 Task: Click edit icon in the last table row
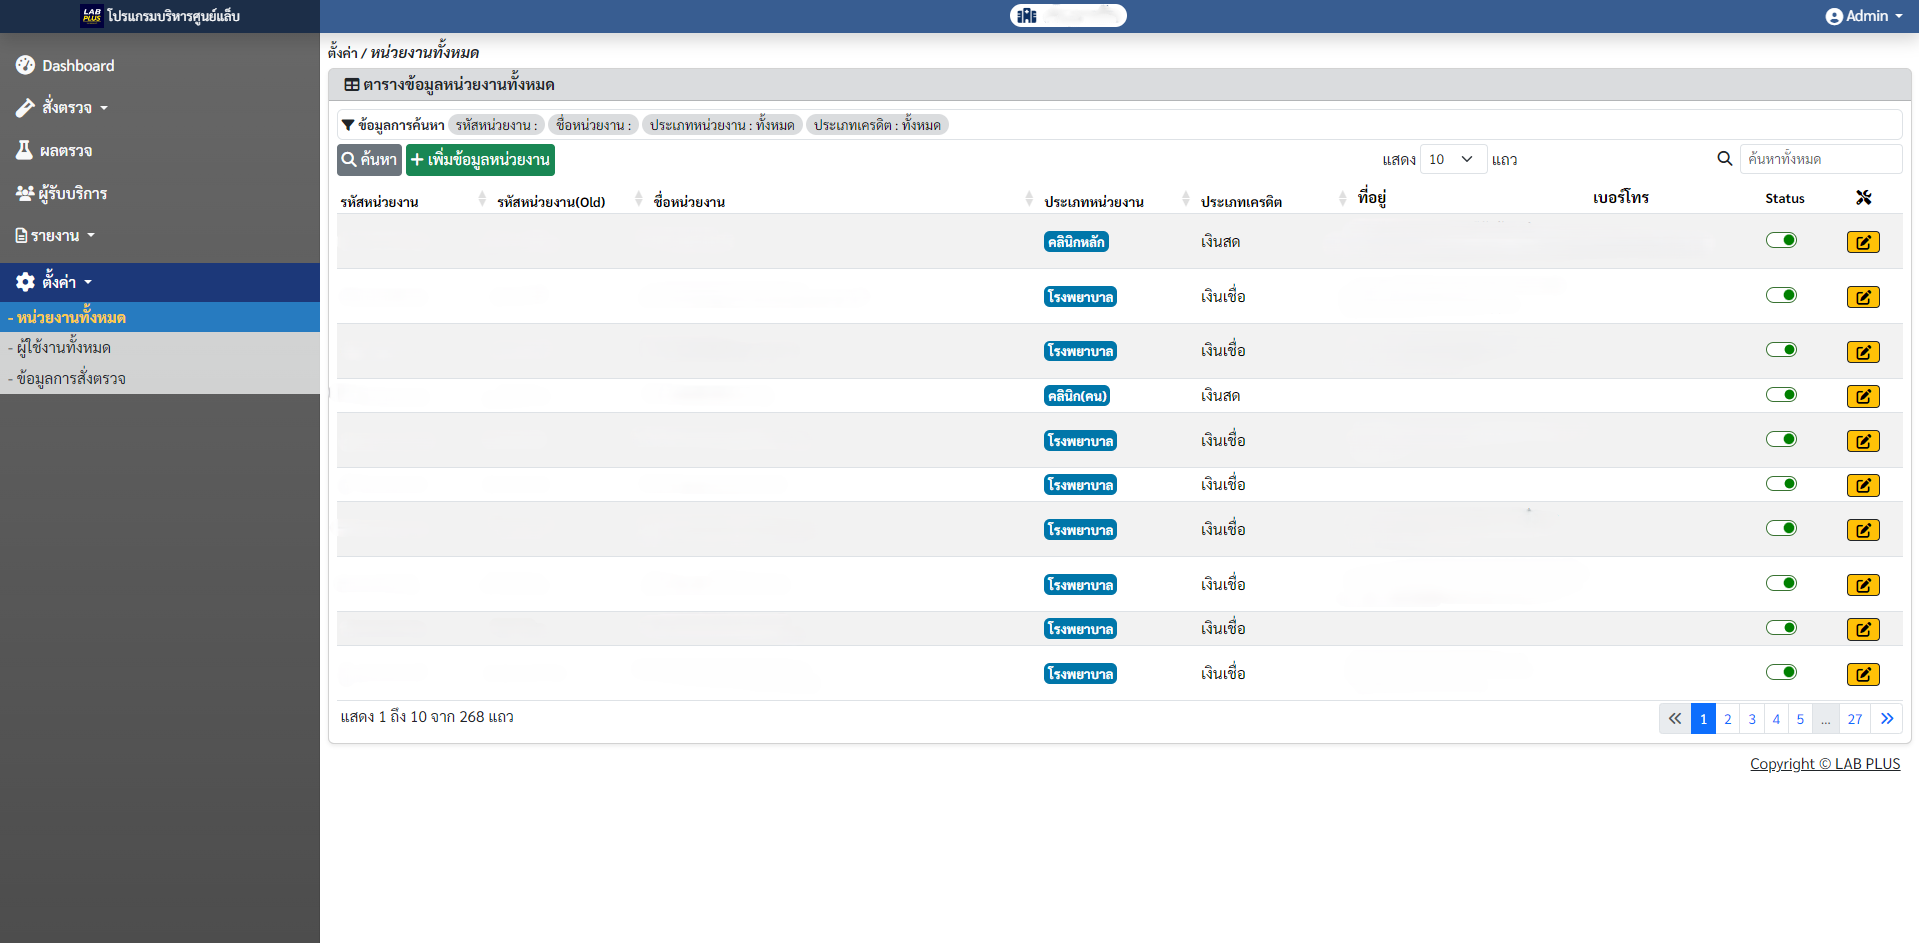tap(1862, 675)
